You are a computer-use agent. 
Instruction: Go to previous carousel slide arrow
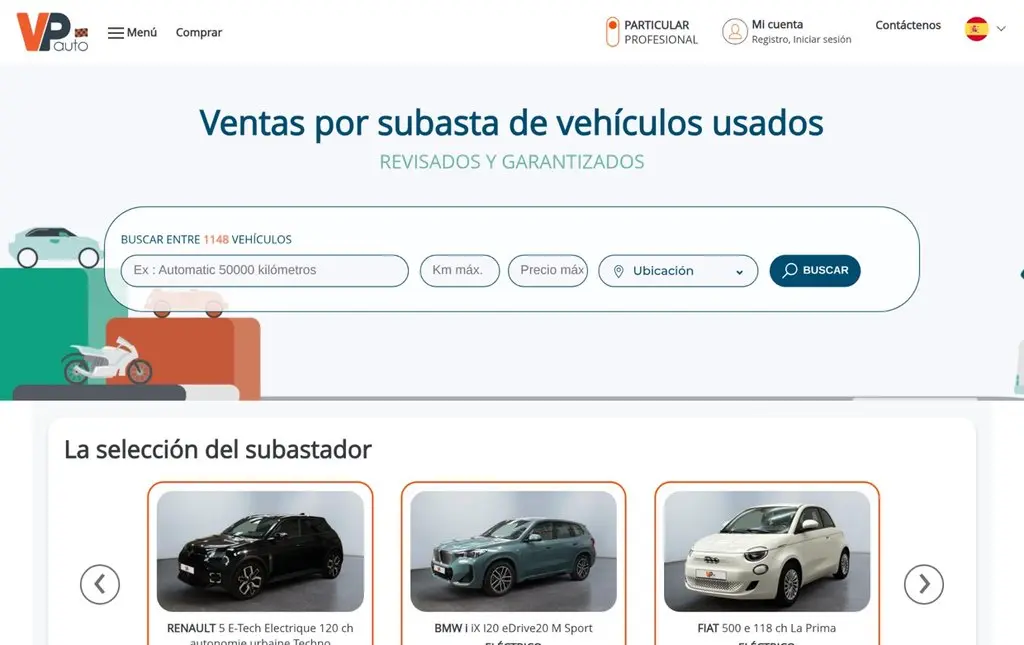pyautogui.click(x=100, y=584)
